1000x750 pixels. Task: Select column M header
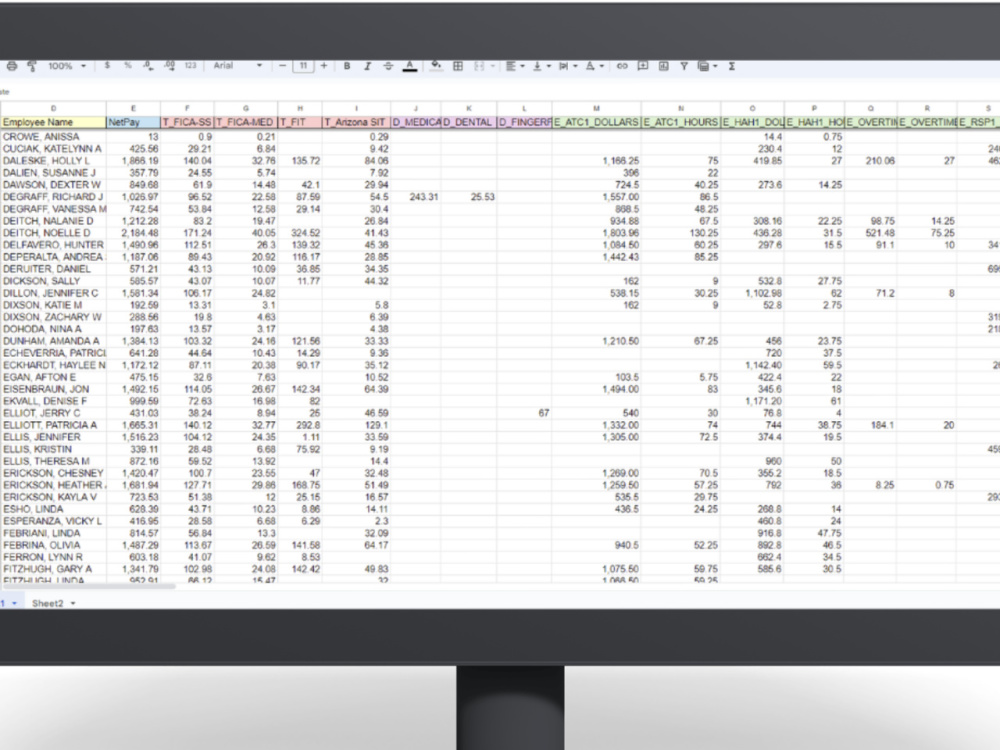pyautogui.click(x=596, y=108)
